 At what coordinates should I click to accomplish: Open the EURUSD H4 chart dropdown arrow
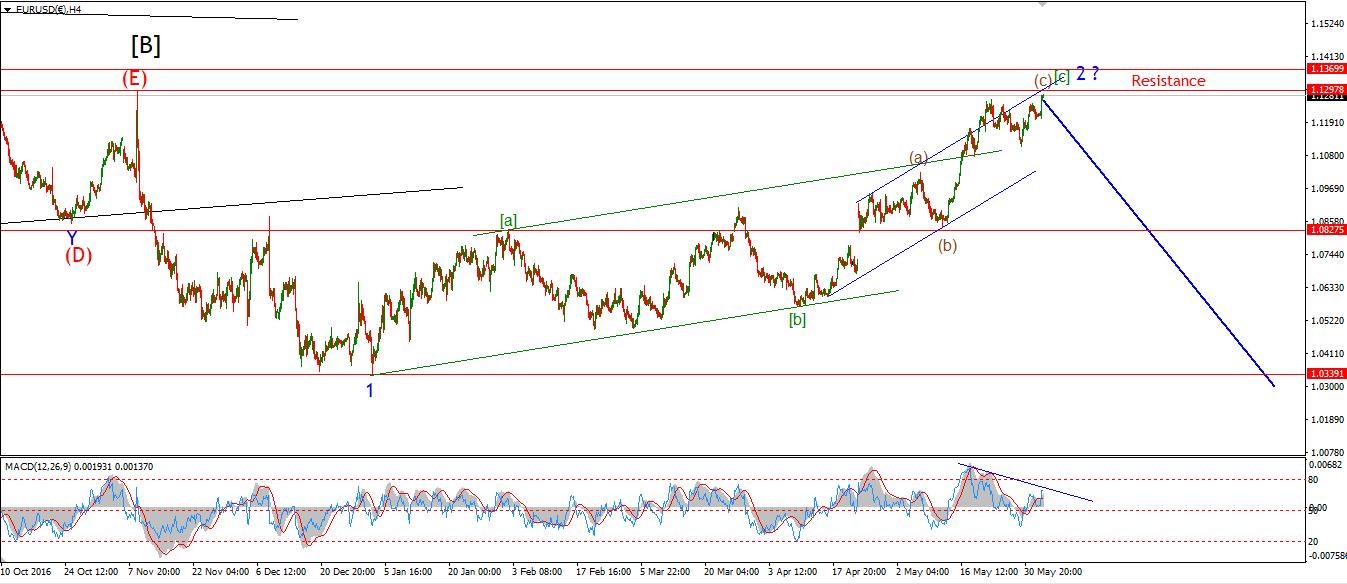pyautogui.click(x=7, y=9)
